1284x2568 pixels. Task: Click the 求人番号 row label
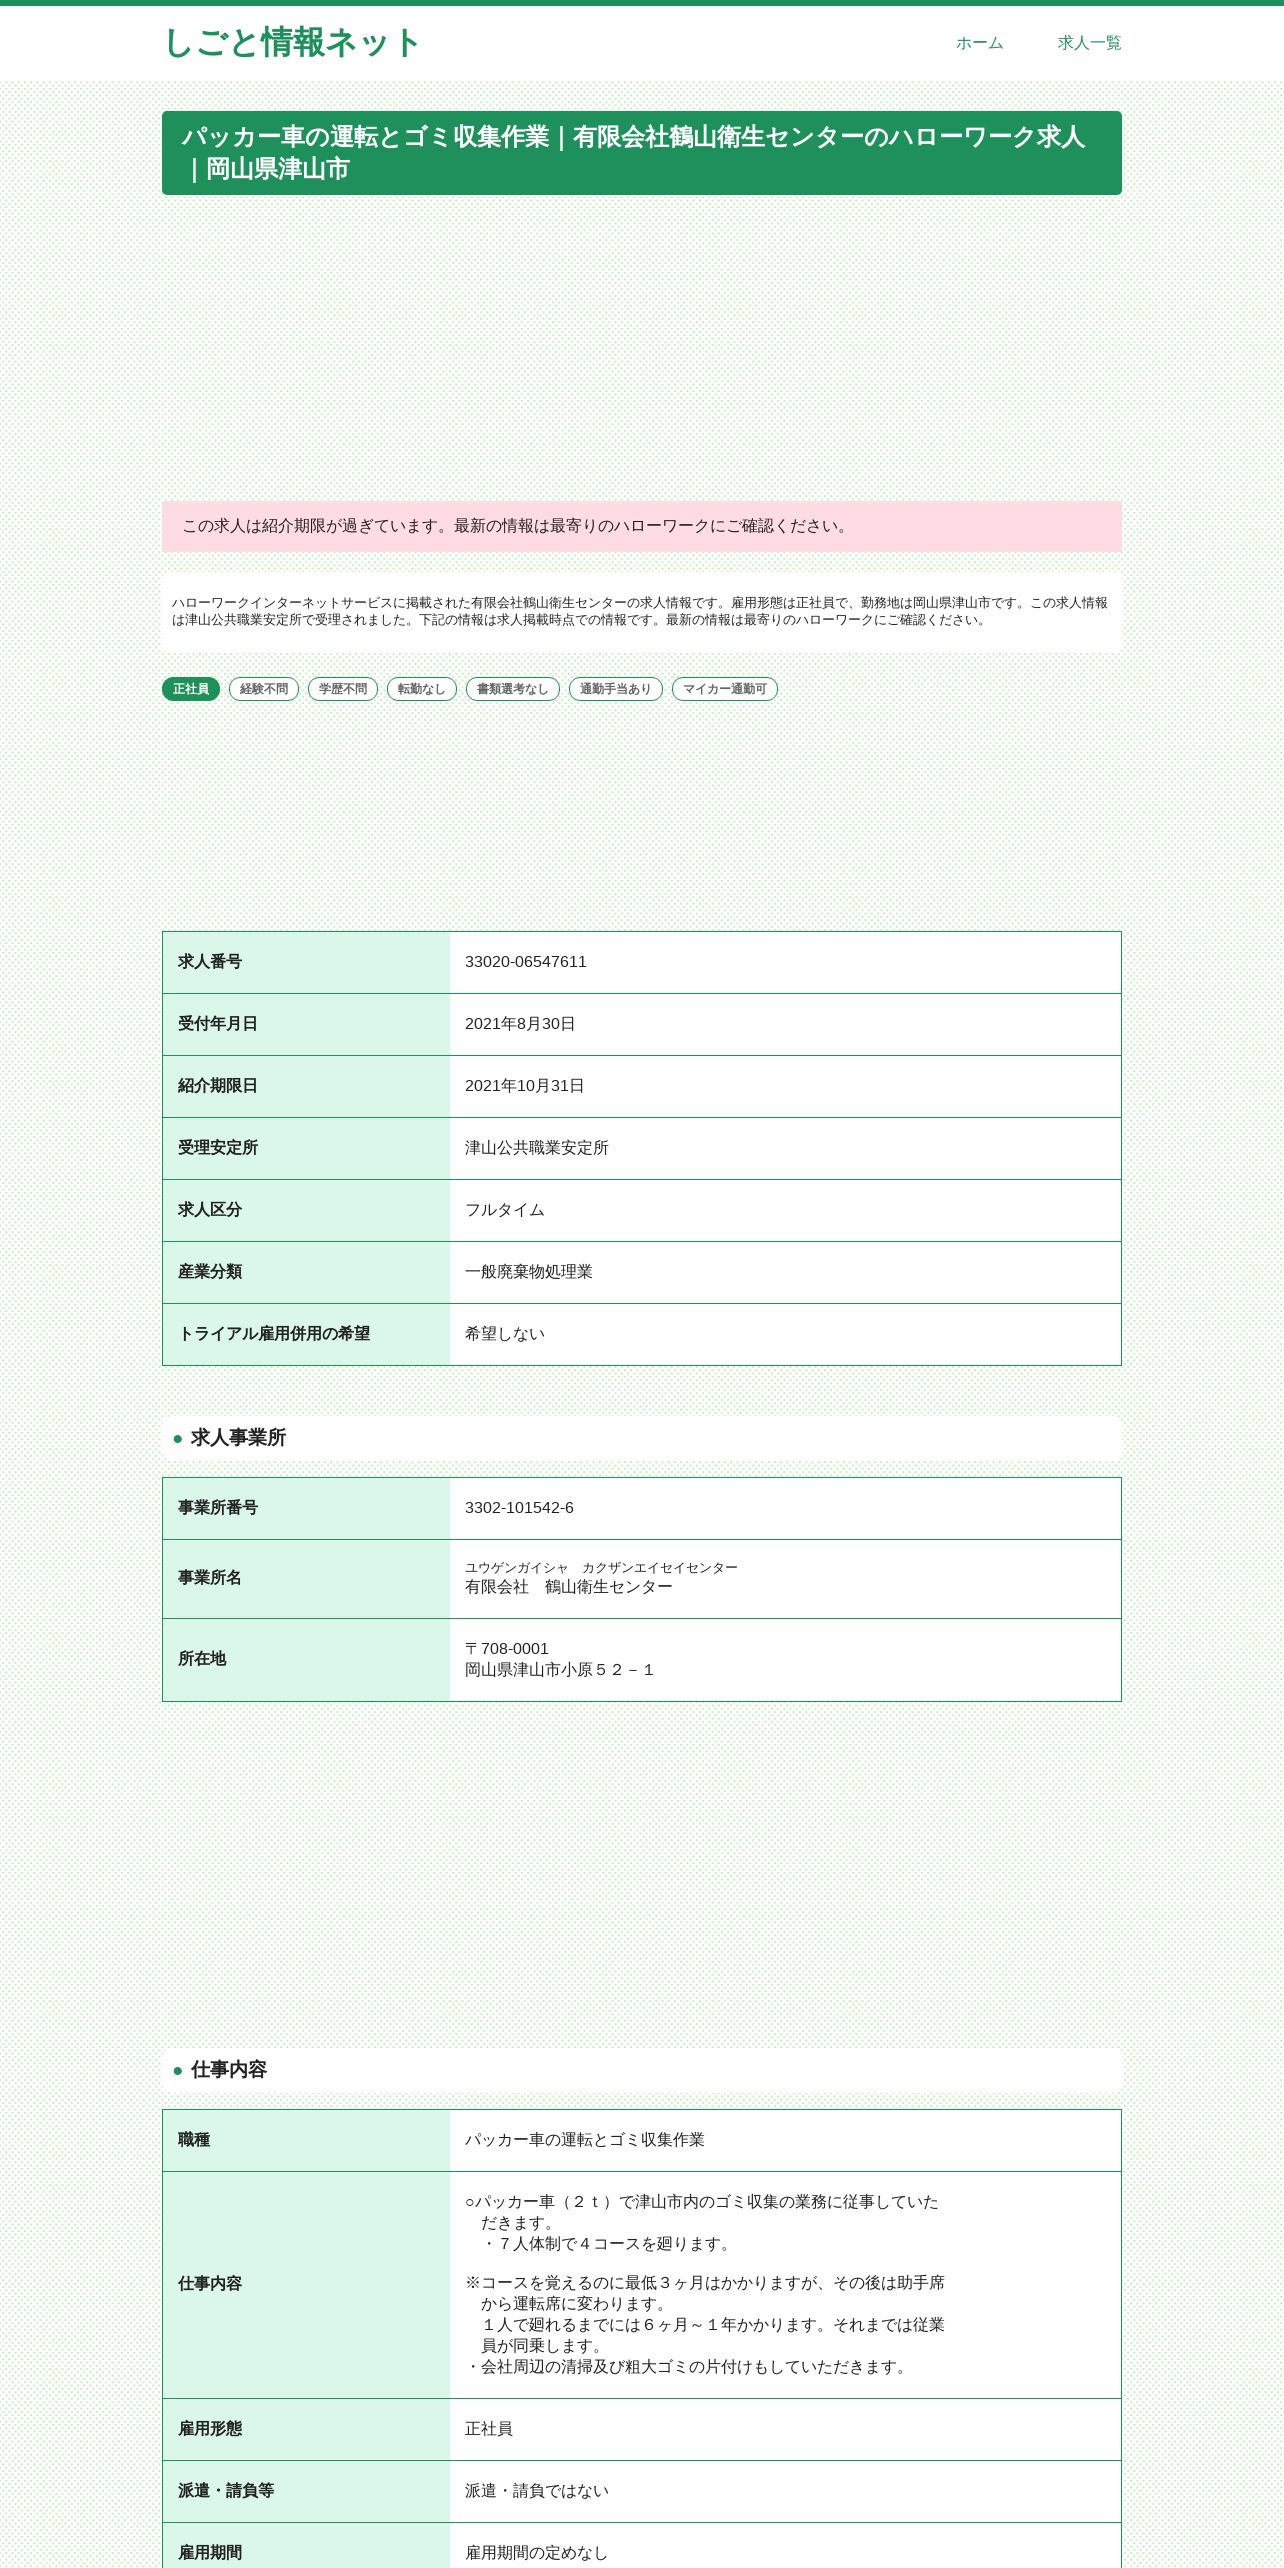(x=210, y=962)
